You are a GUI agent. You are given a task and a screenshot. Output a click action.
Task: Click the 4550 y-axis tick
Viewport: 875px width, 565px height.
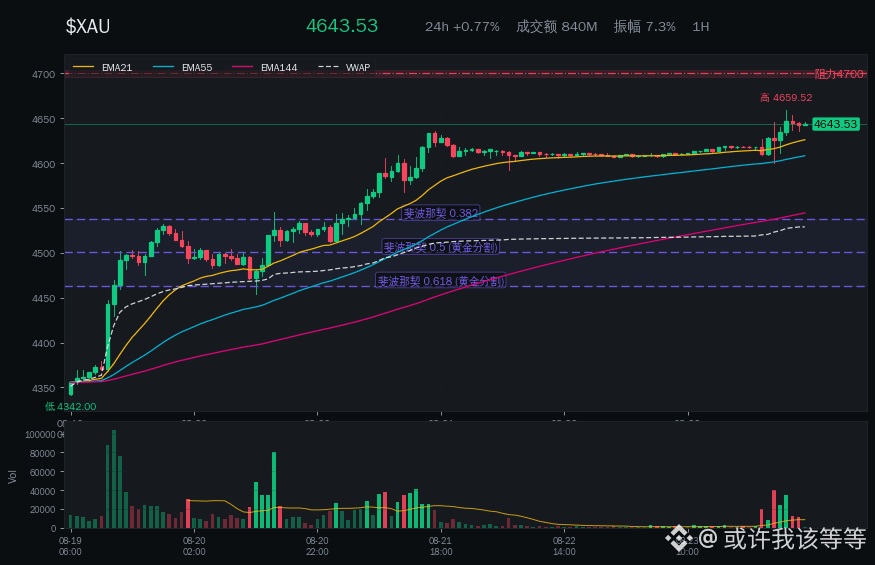[44, 209]
